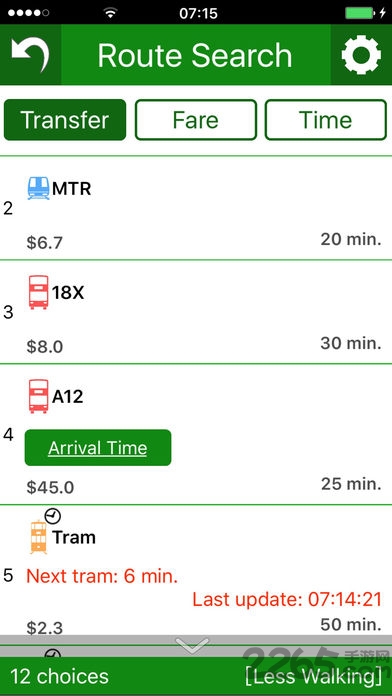Viewport: 392px width, 696px height.
Task: Open the Arrival Time link for A12
Action: pos(98,447)
